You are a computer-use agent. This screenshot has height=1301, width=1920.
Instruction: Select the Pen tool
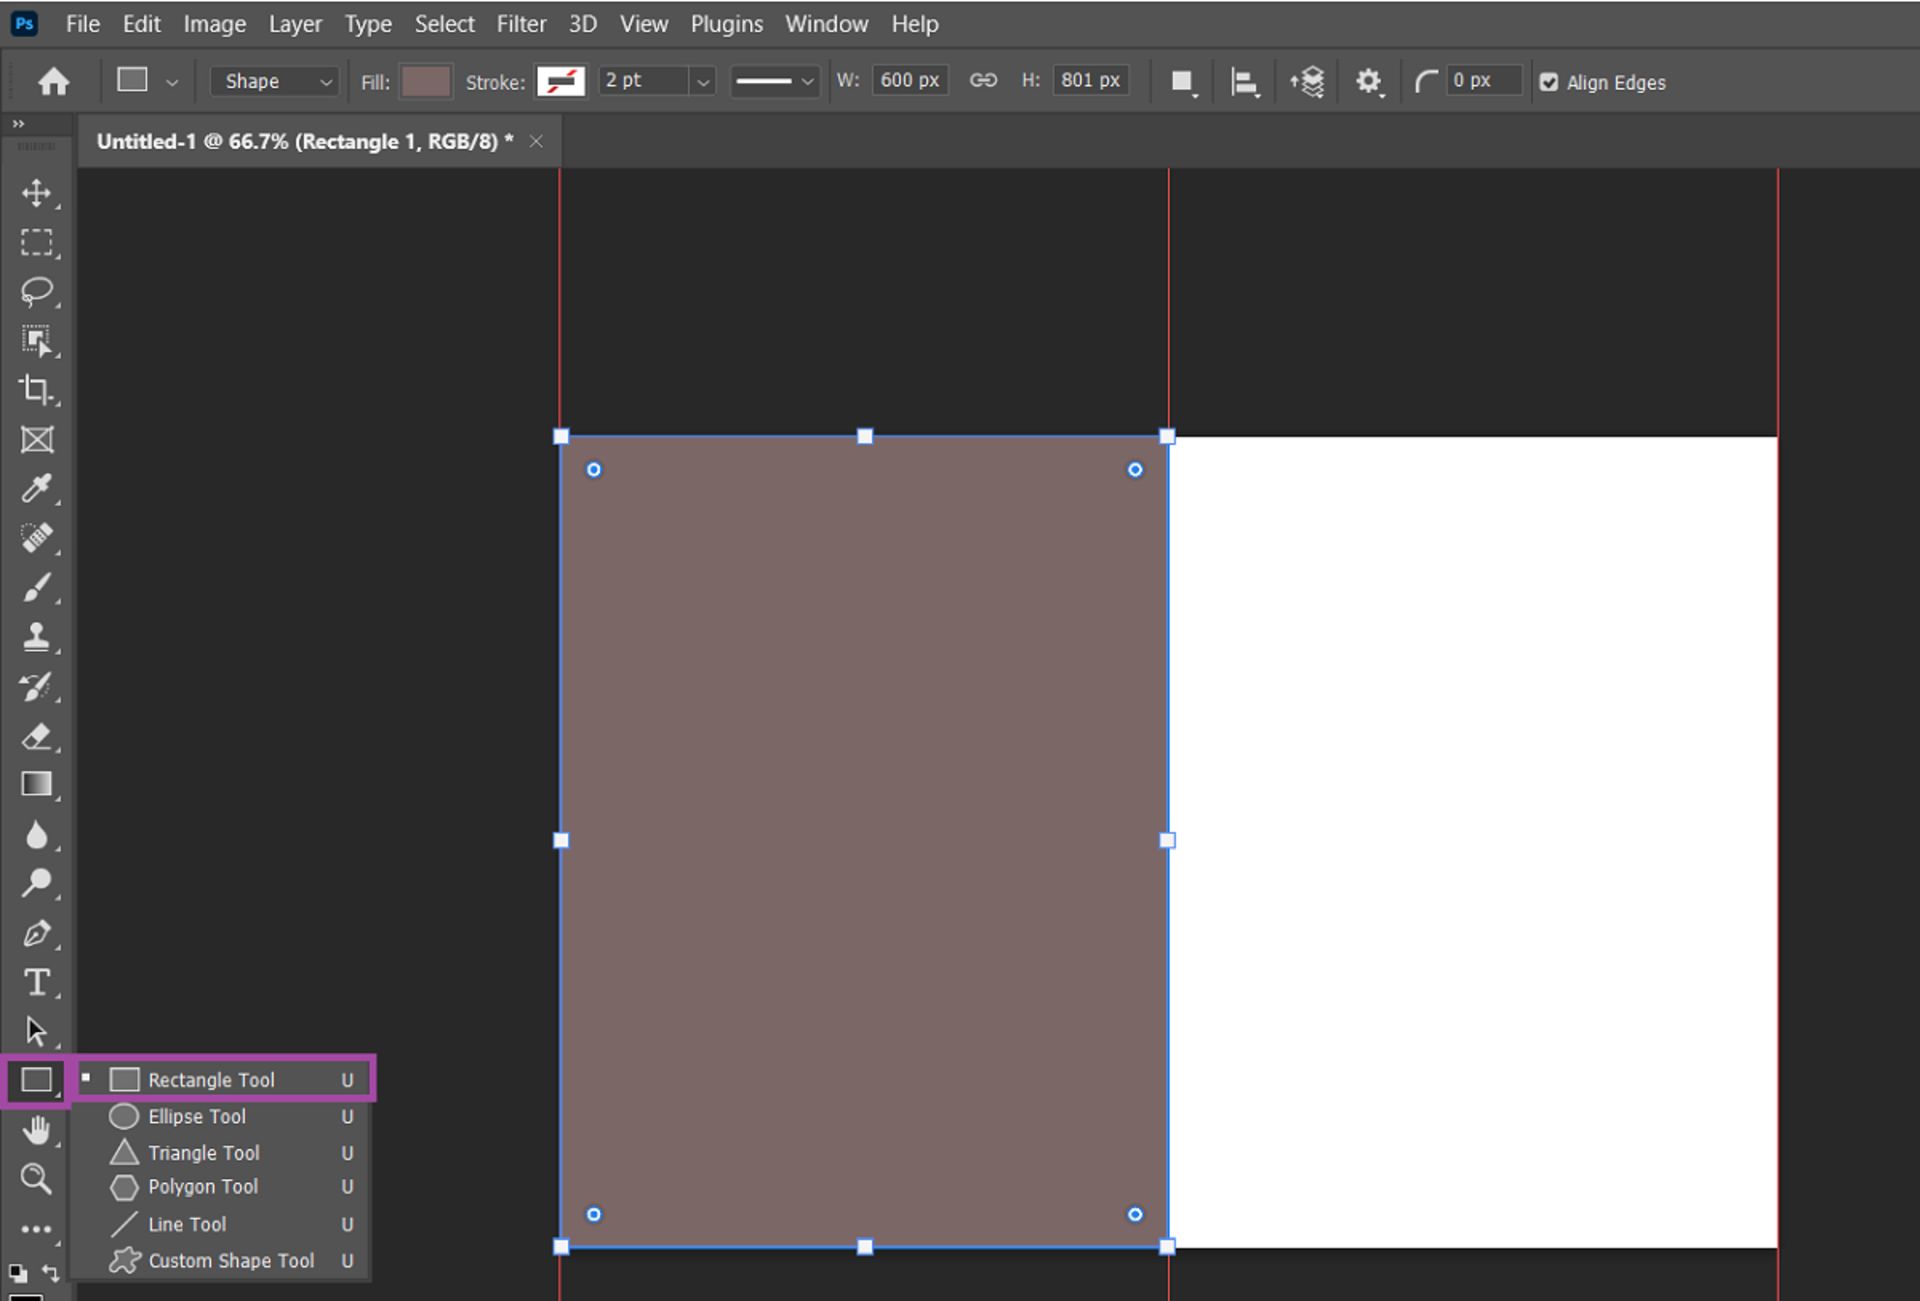point(37,933)
